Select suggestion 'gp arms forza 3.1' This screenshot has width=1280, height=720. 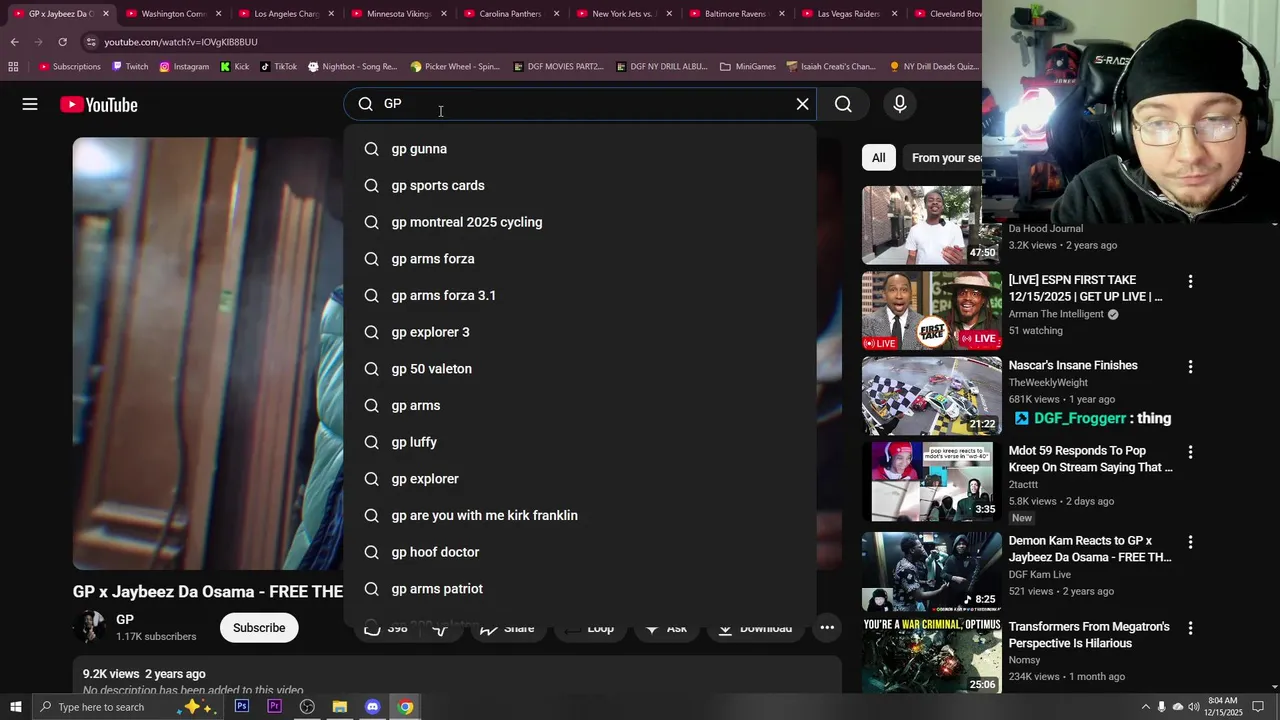[580, 295]
